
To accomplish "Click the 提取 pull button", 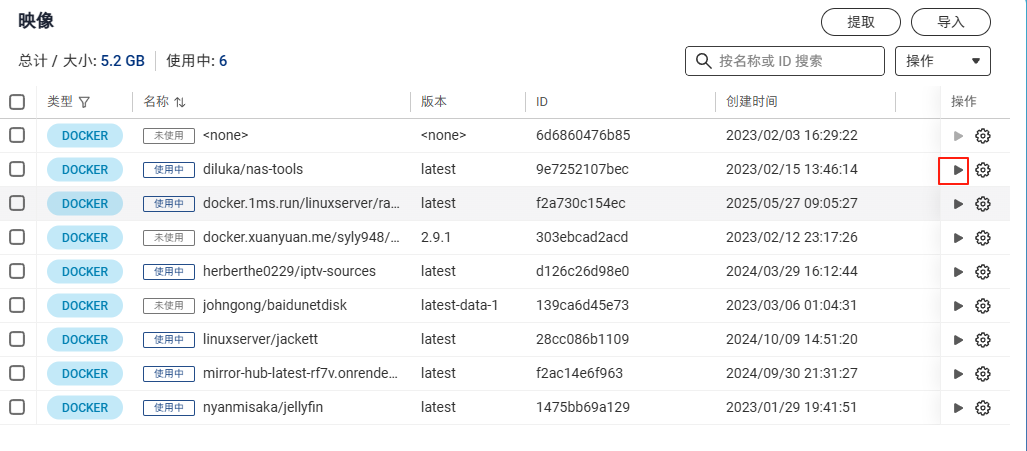I will 861,22.
